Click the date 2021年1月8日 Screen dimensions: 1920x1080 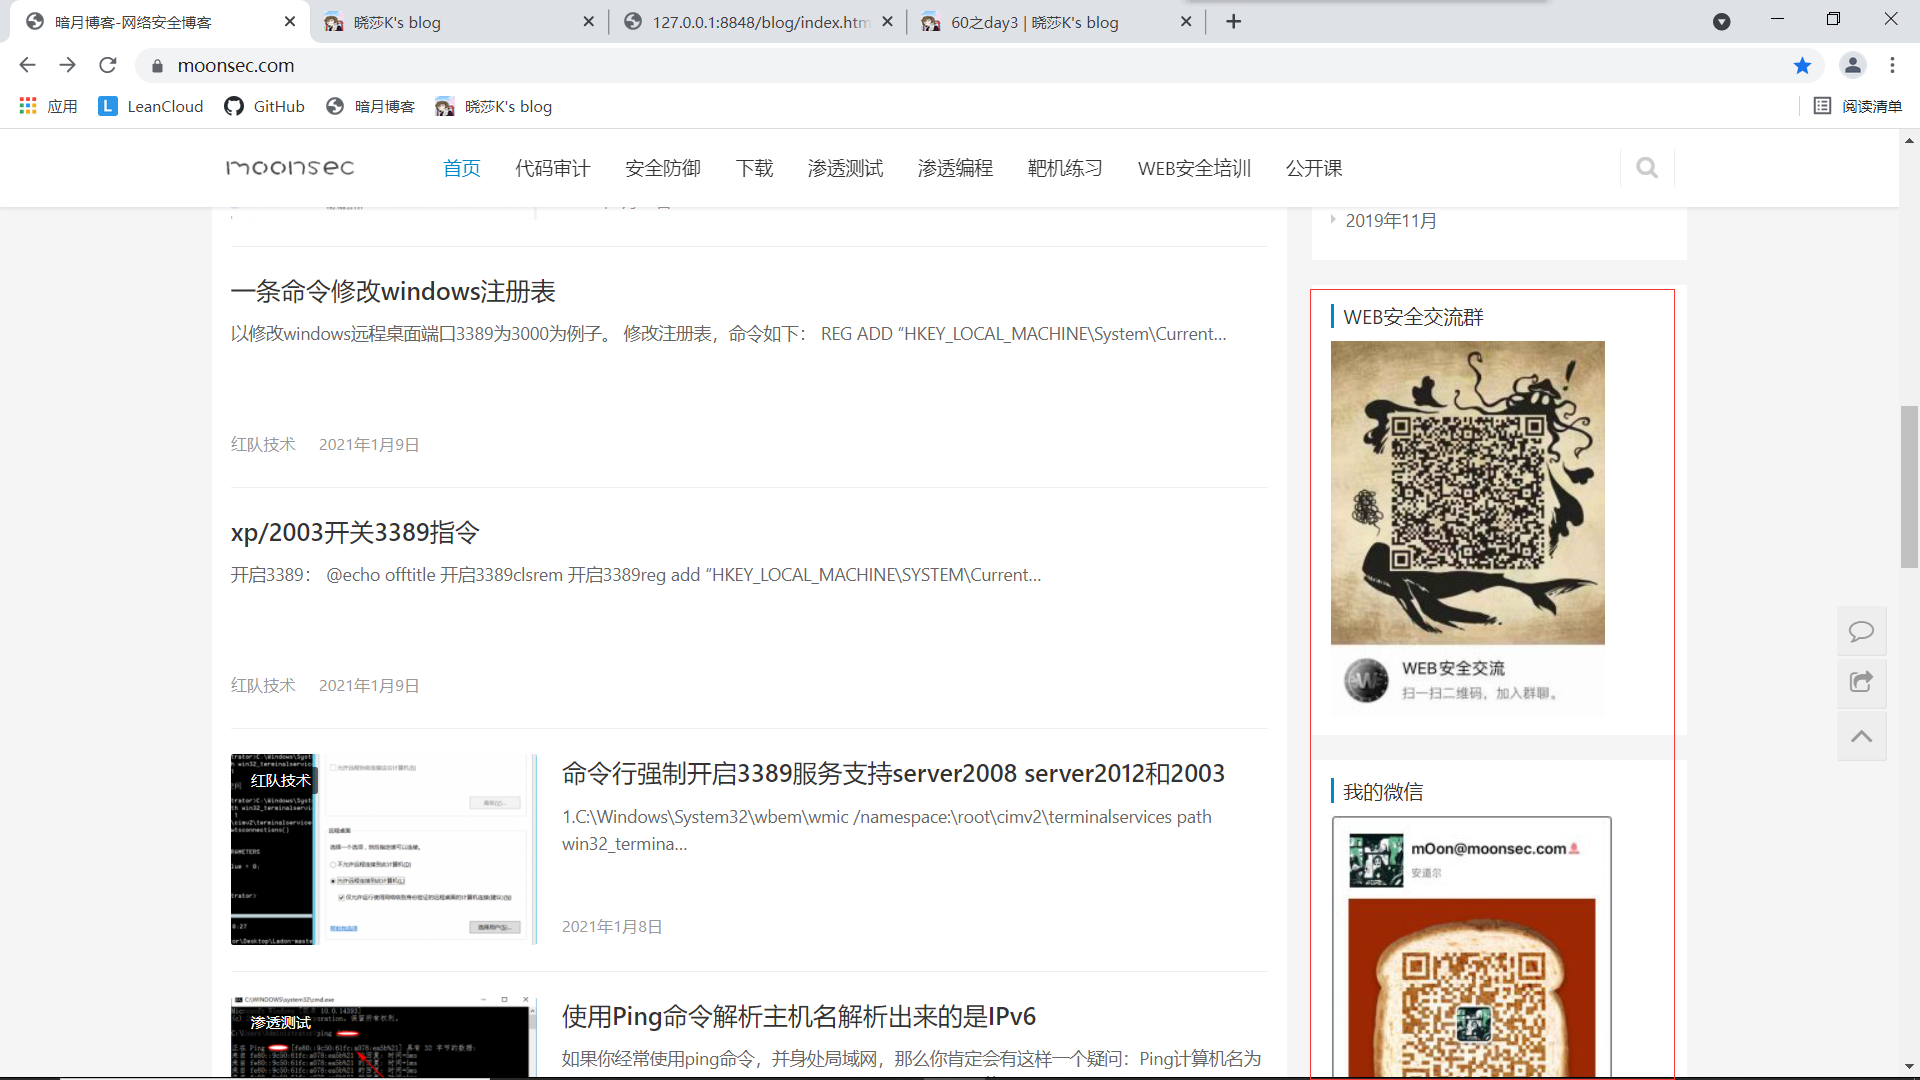pos(612,926)
